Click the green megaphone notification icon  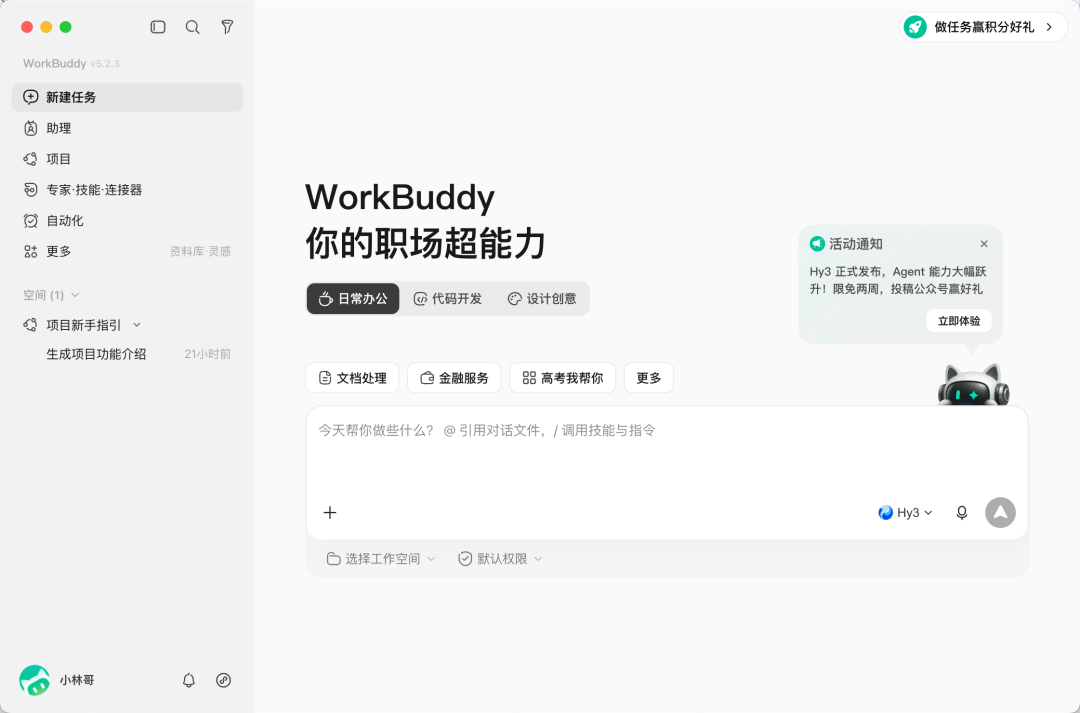tap(817, 243)
